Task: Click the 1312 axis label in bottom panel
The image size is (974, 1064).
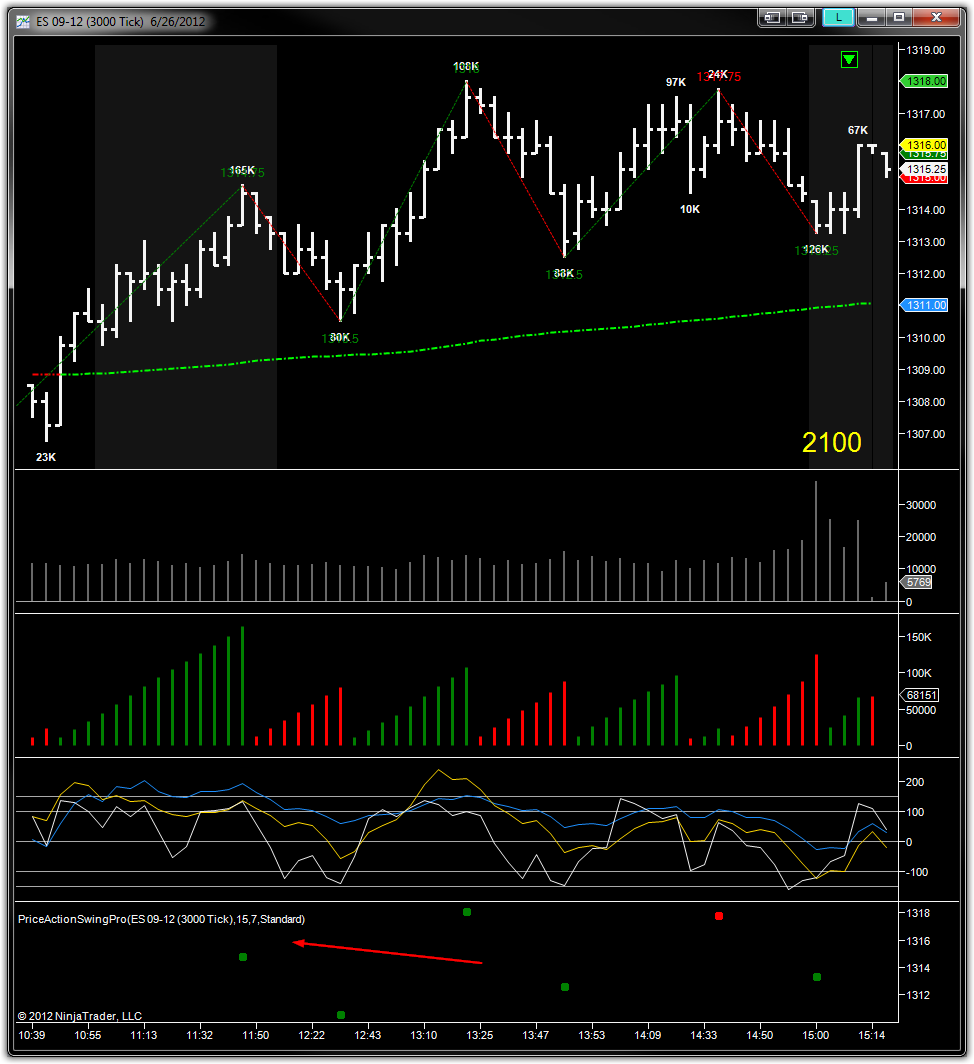Action: (x=918, y=995)
